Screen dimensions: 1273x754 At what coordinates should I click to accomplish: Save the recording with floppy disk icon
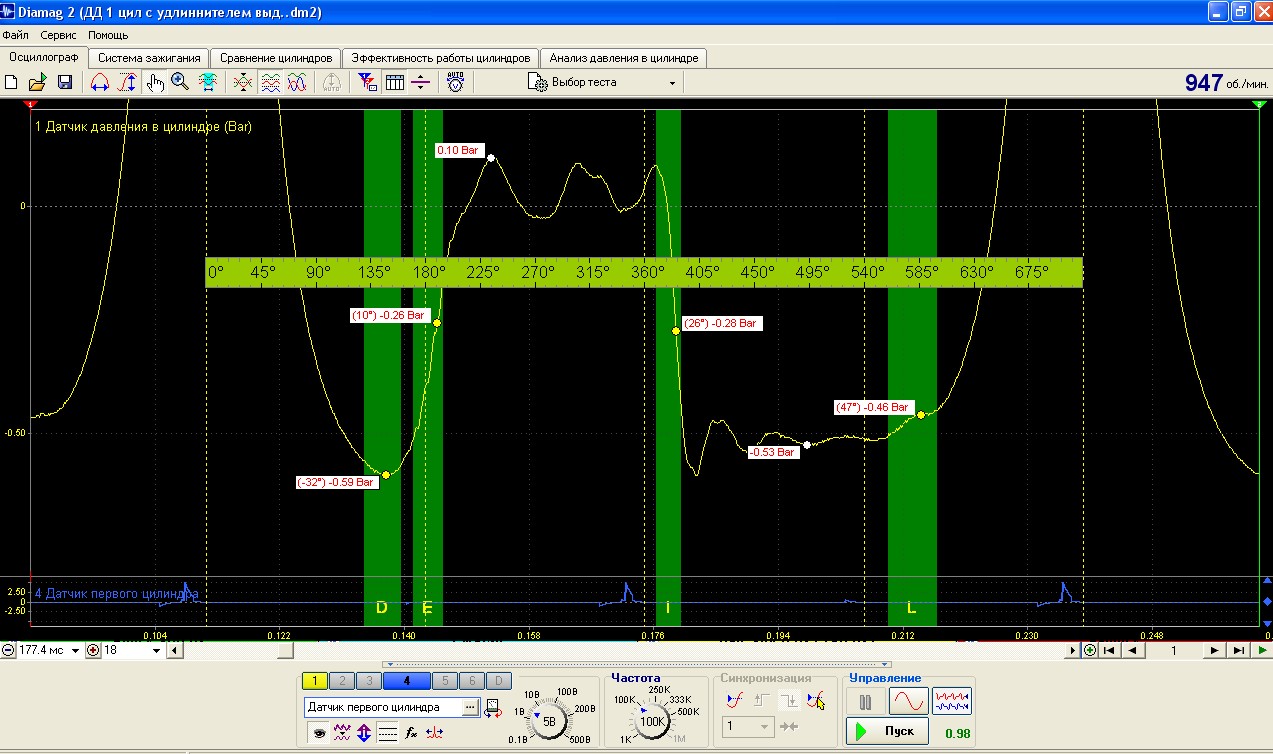coord(64,83)
